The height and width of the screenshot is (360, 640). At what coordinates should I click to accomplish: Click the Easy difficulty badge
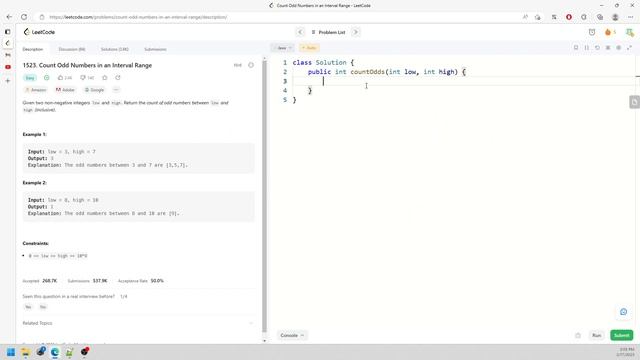point(30,78)
